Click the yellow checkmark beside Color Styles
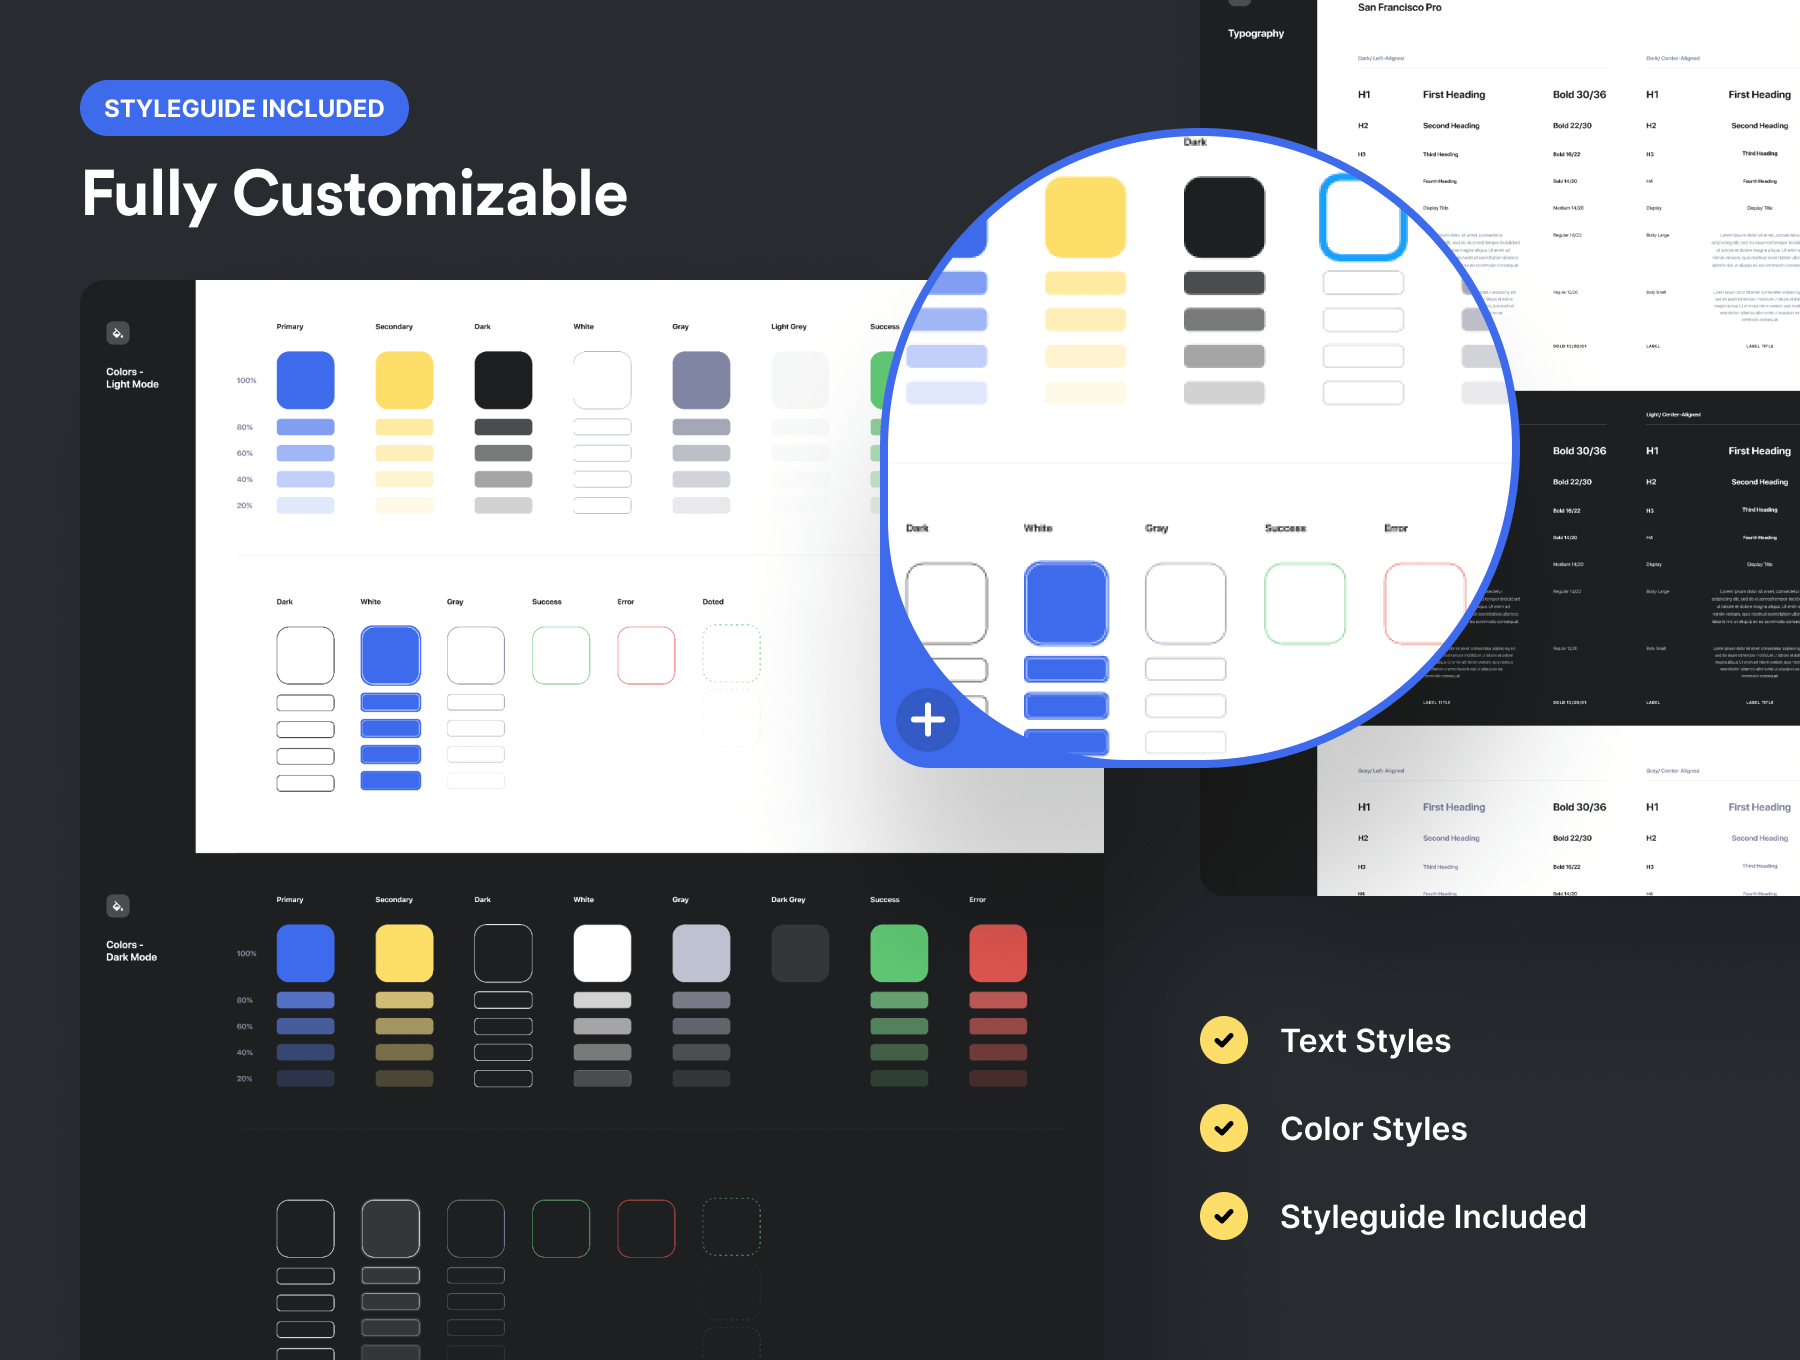This screenshot has width=1800, height=1360. point(1224,1128)
